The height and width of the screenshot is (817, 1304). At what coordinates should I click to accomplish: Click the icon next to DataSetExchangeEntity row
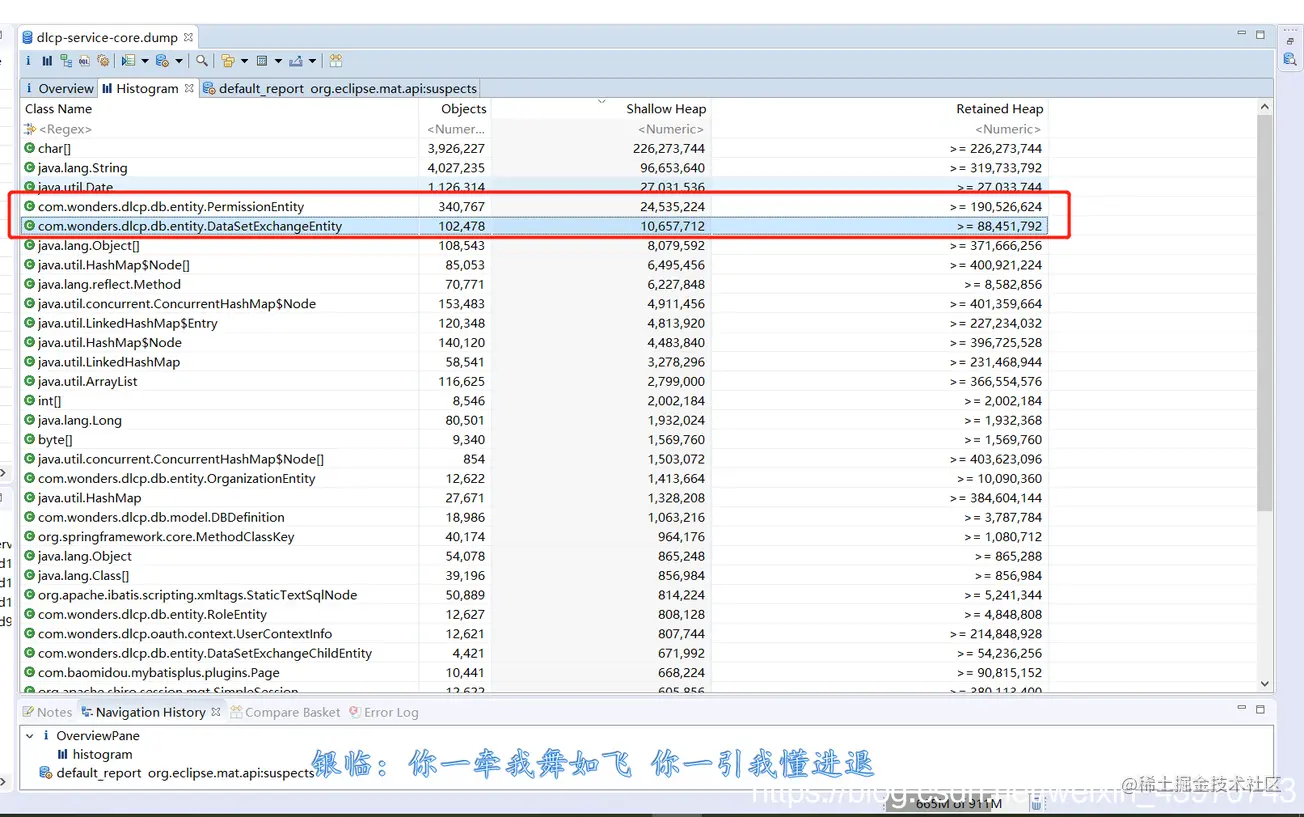point(30,226)
